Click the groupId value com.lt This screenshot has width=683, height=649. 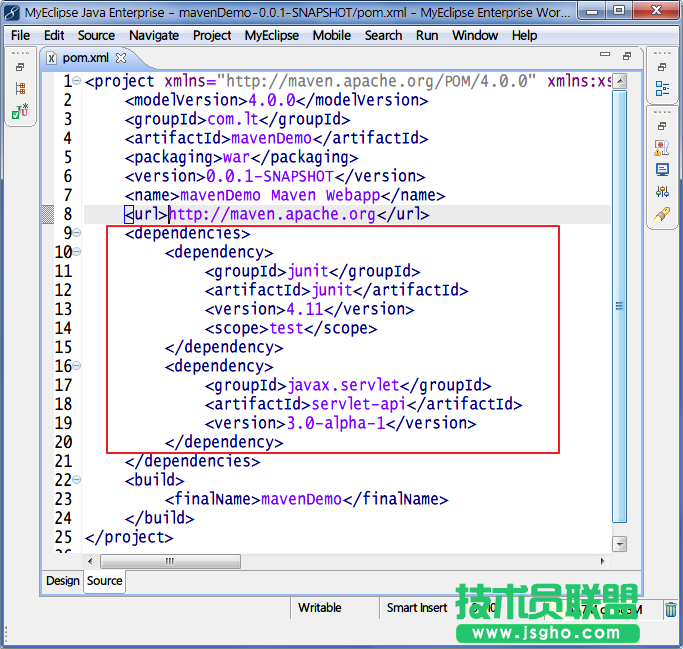pos(233,119)
